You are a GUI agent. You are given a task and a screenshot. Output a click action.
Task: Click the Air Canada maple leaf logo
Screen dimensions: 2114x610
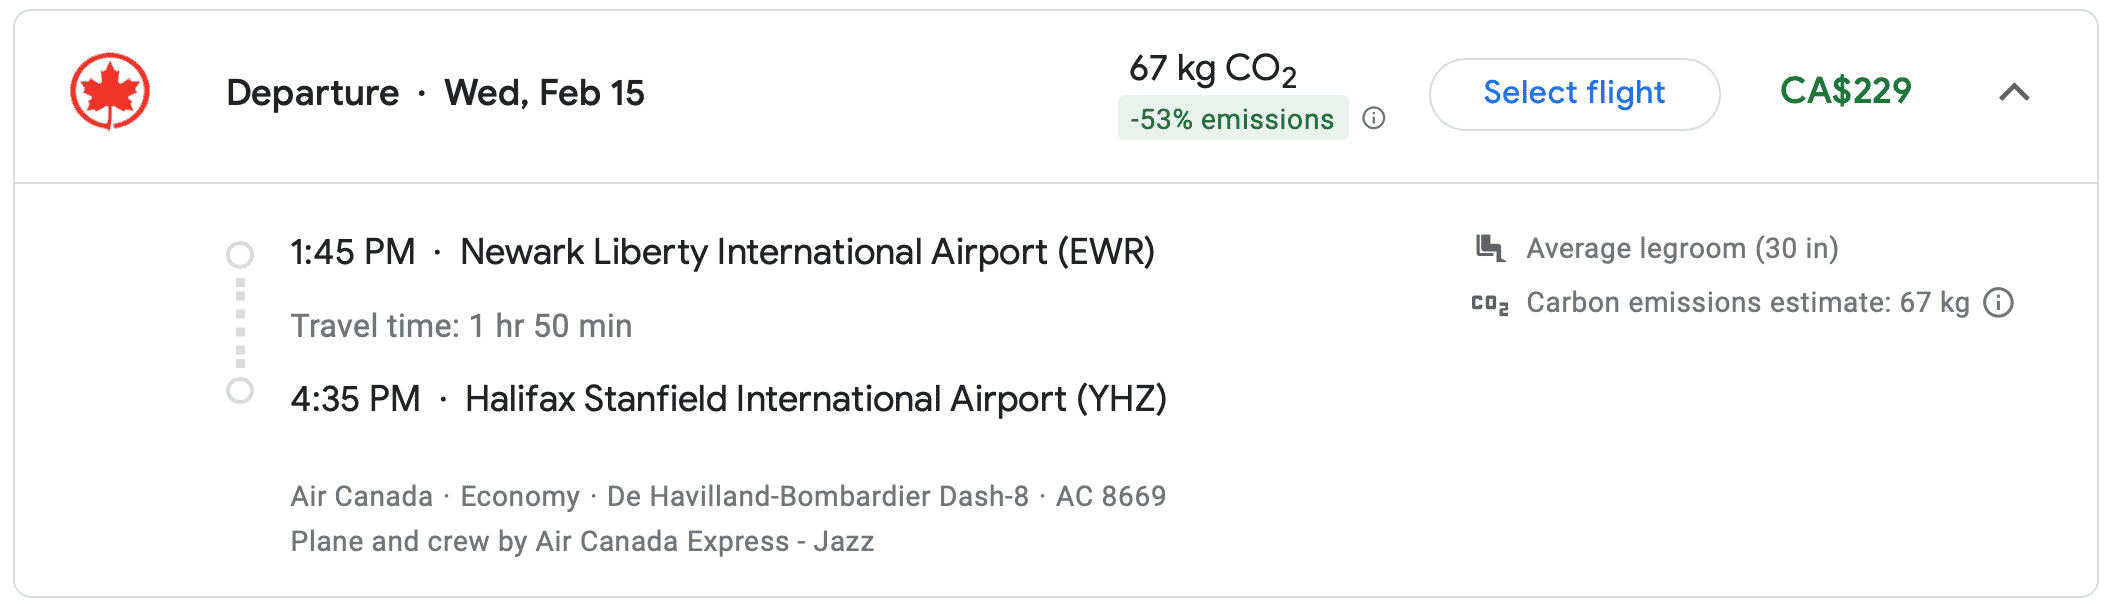click(110, 92)
